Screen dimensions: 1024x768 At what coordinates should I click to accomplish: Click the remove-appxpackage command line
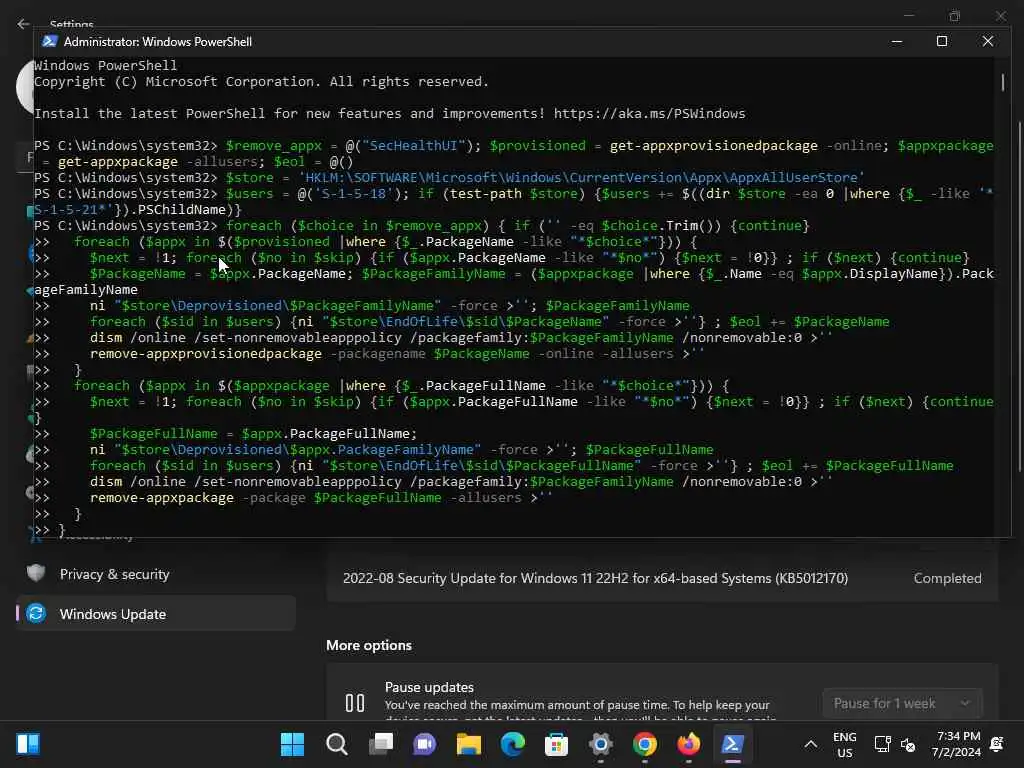(321, 498)
